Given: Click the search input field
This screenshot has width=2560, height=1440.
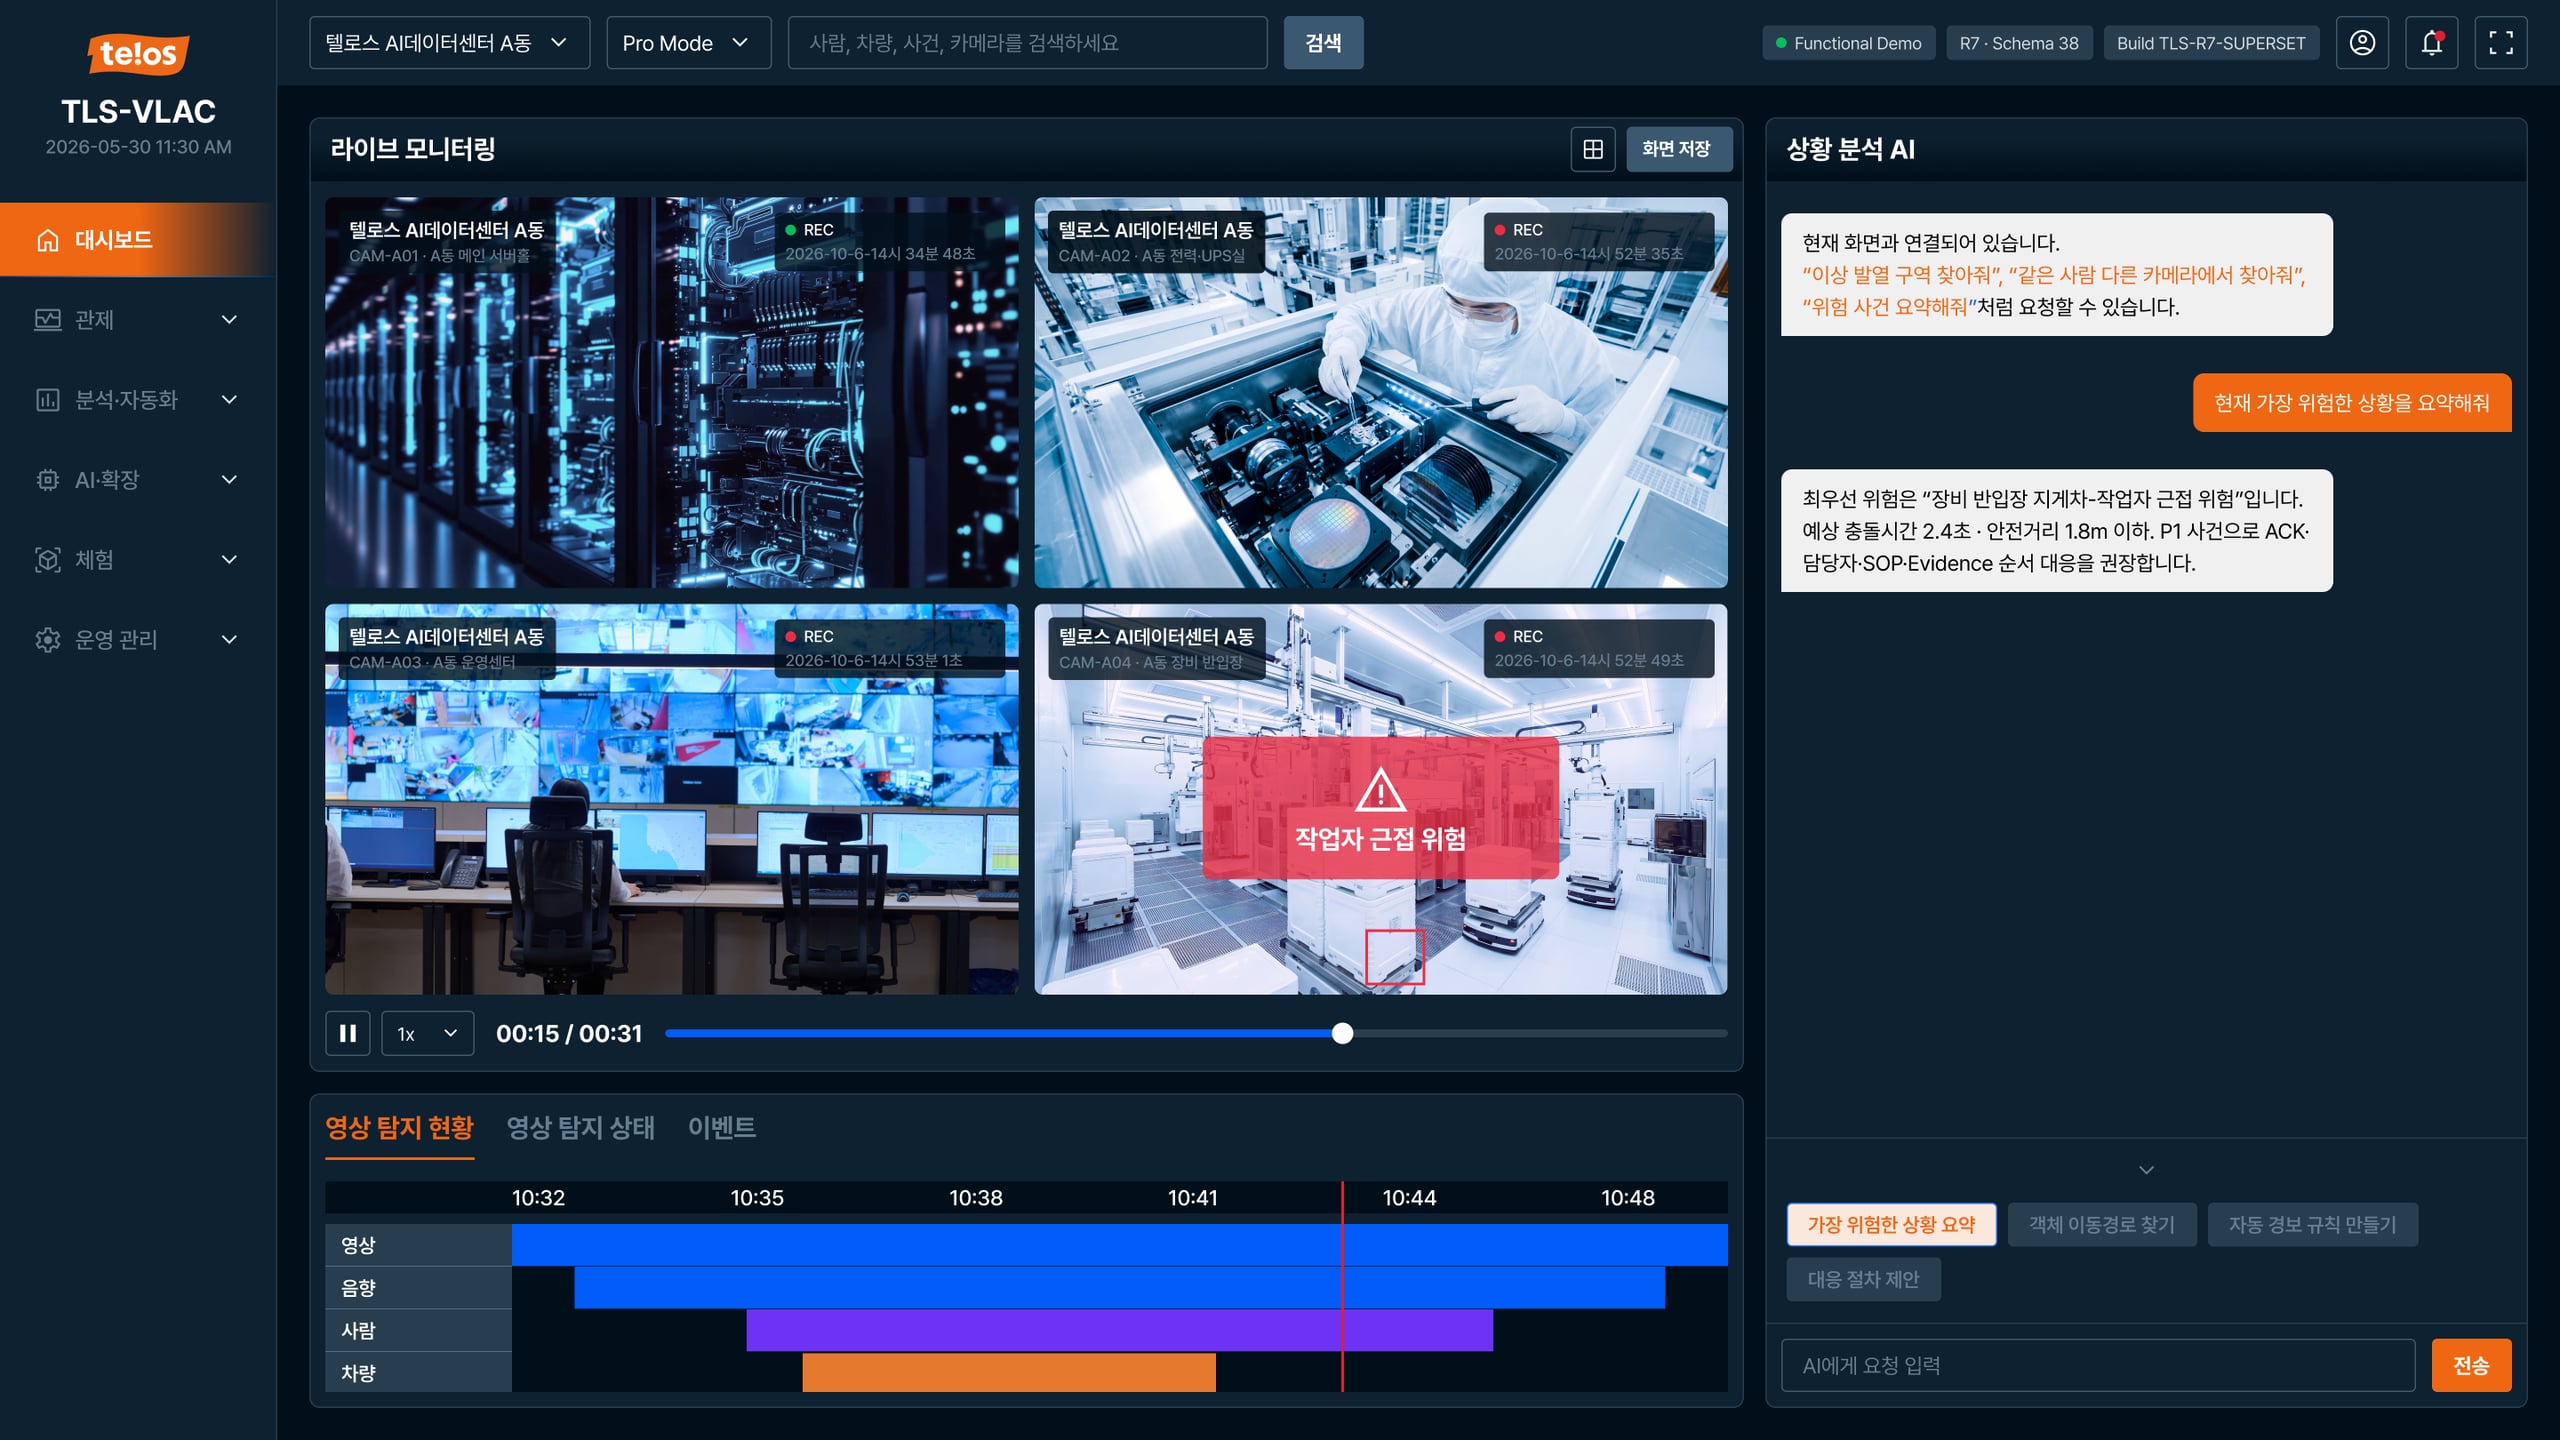Looking at the screenshot, I should [x=1027, y=43].
